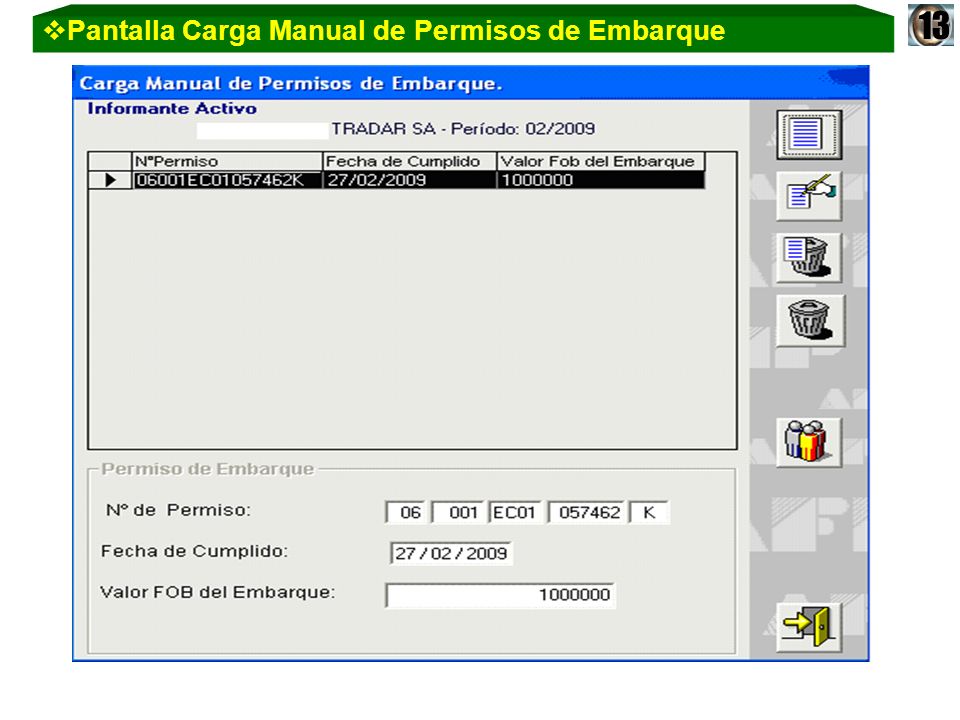Click the delete record trash-with-document icon
The height and width of the screenshot is (720, 960).
809,258
